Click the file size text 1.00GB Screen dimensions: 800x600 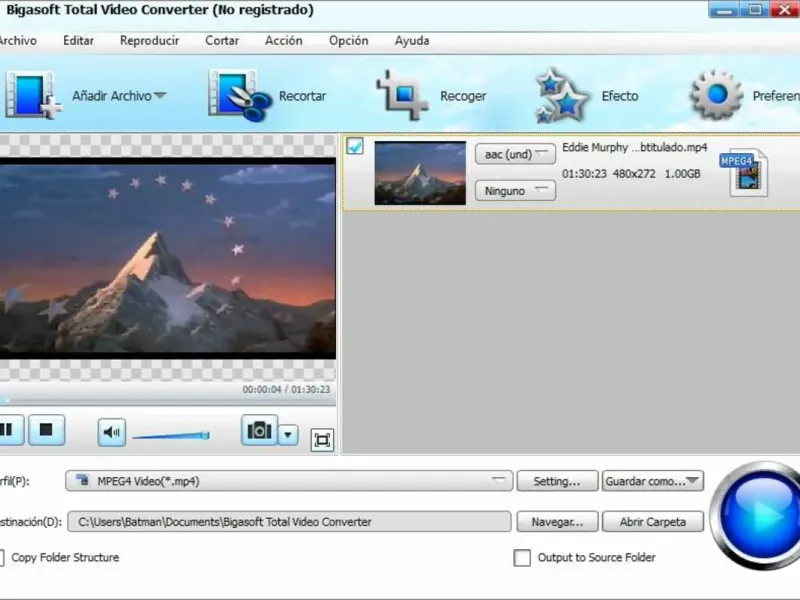tap(682, 174)
